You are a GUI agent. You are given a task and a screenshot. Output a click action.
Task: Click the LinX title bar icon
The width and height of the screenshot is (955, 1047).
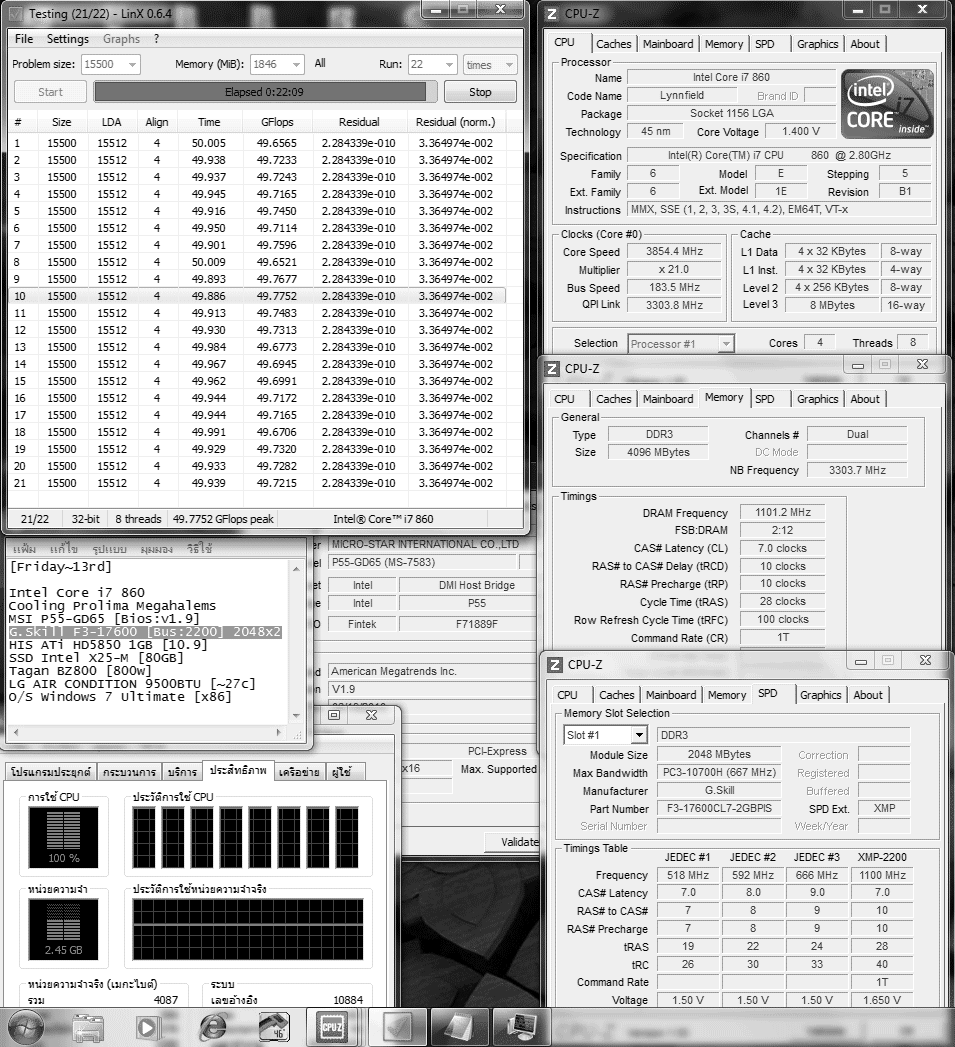coord(16,13)
